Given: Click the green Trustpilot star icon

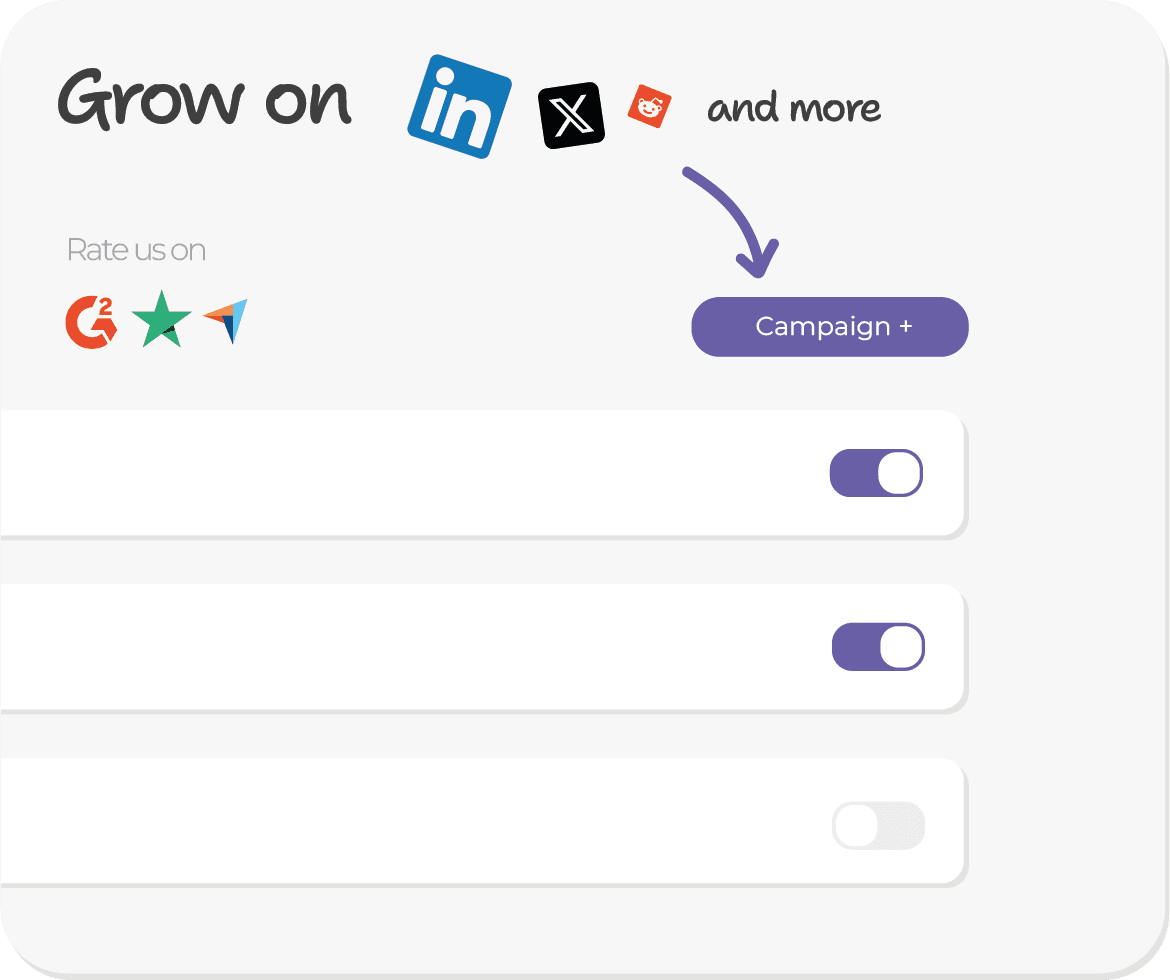Looking at the screenshot, I should point(161,321).
